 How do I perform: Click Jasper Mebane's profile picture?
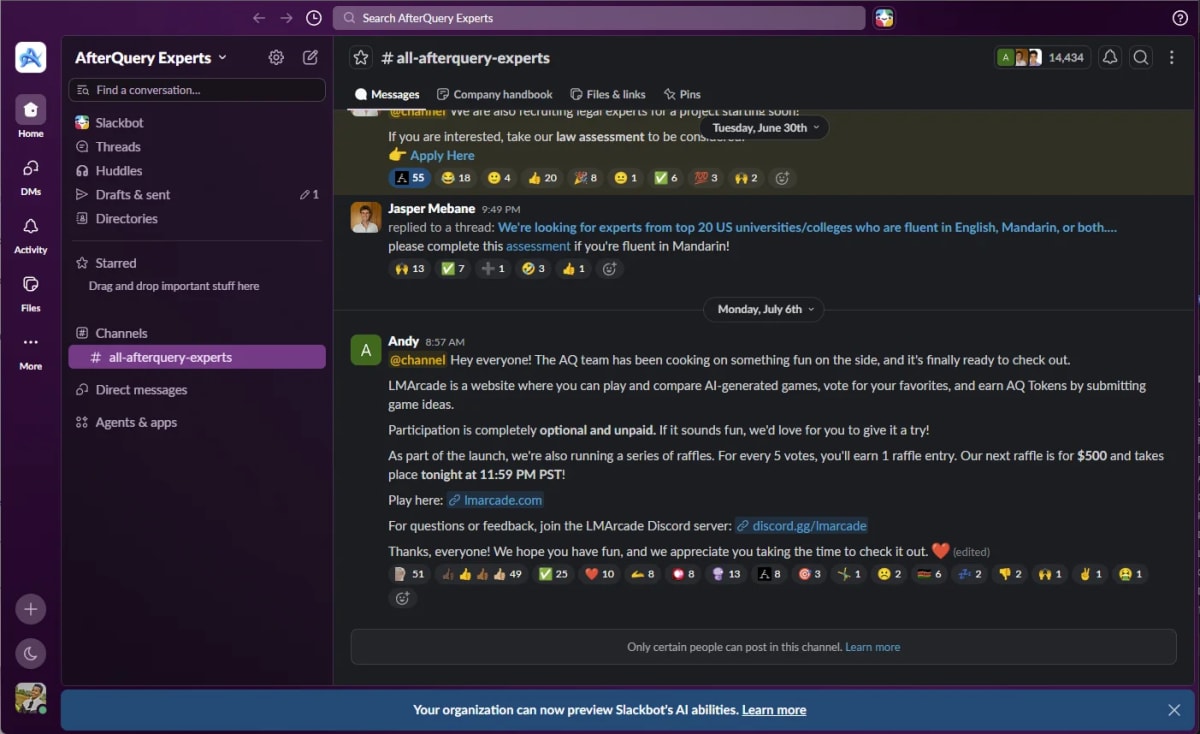click(365, 217)
